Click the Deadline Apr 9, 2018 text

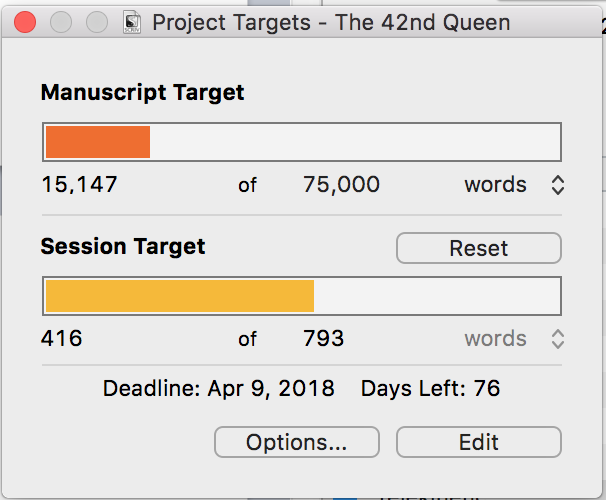point(219,389)
